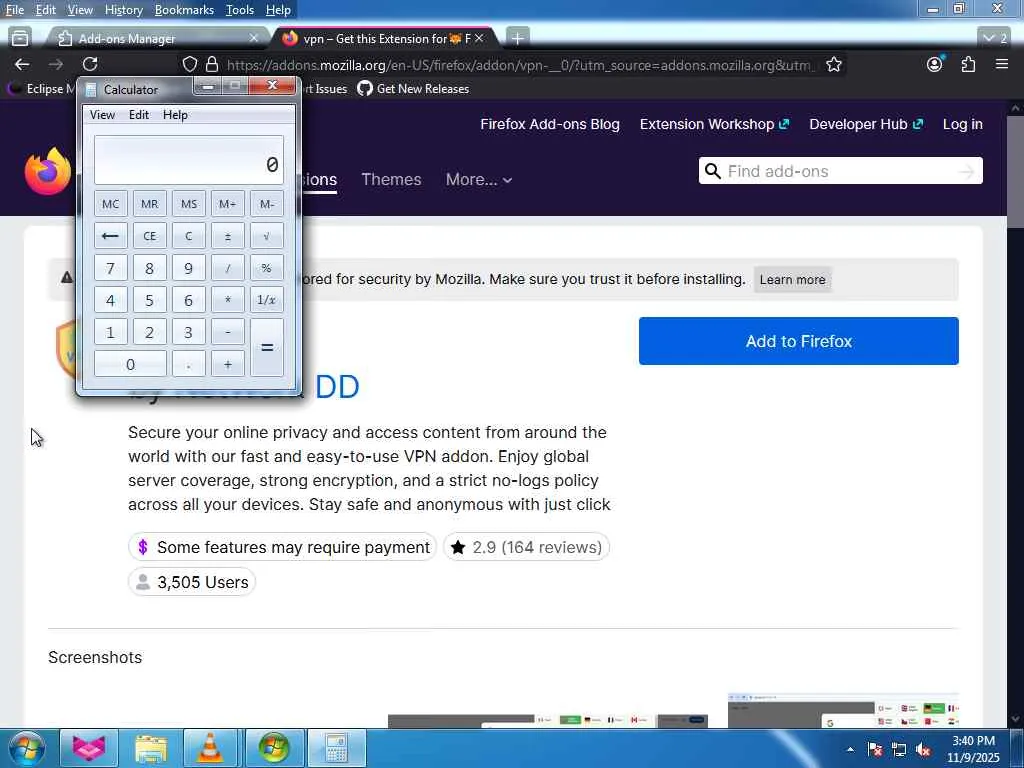The height and width of the screenshot is (768, 1024).
Task: Click the digit 7 in Calculator
Action: click(x=110, y=268)
